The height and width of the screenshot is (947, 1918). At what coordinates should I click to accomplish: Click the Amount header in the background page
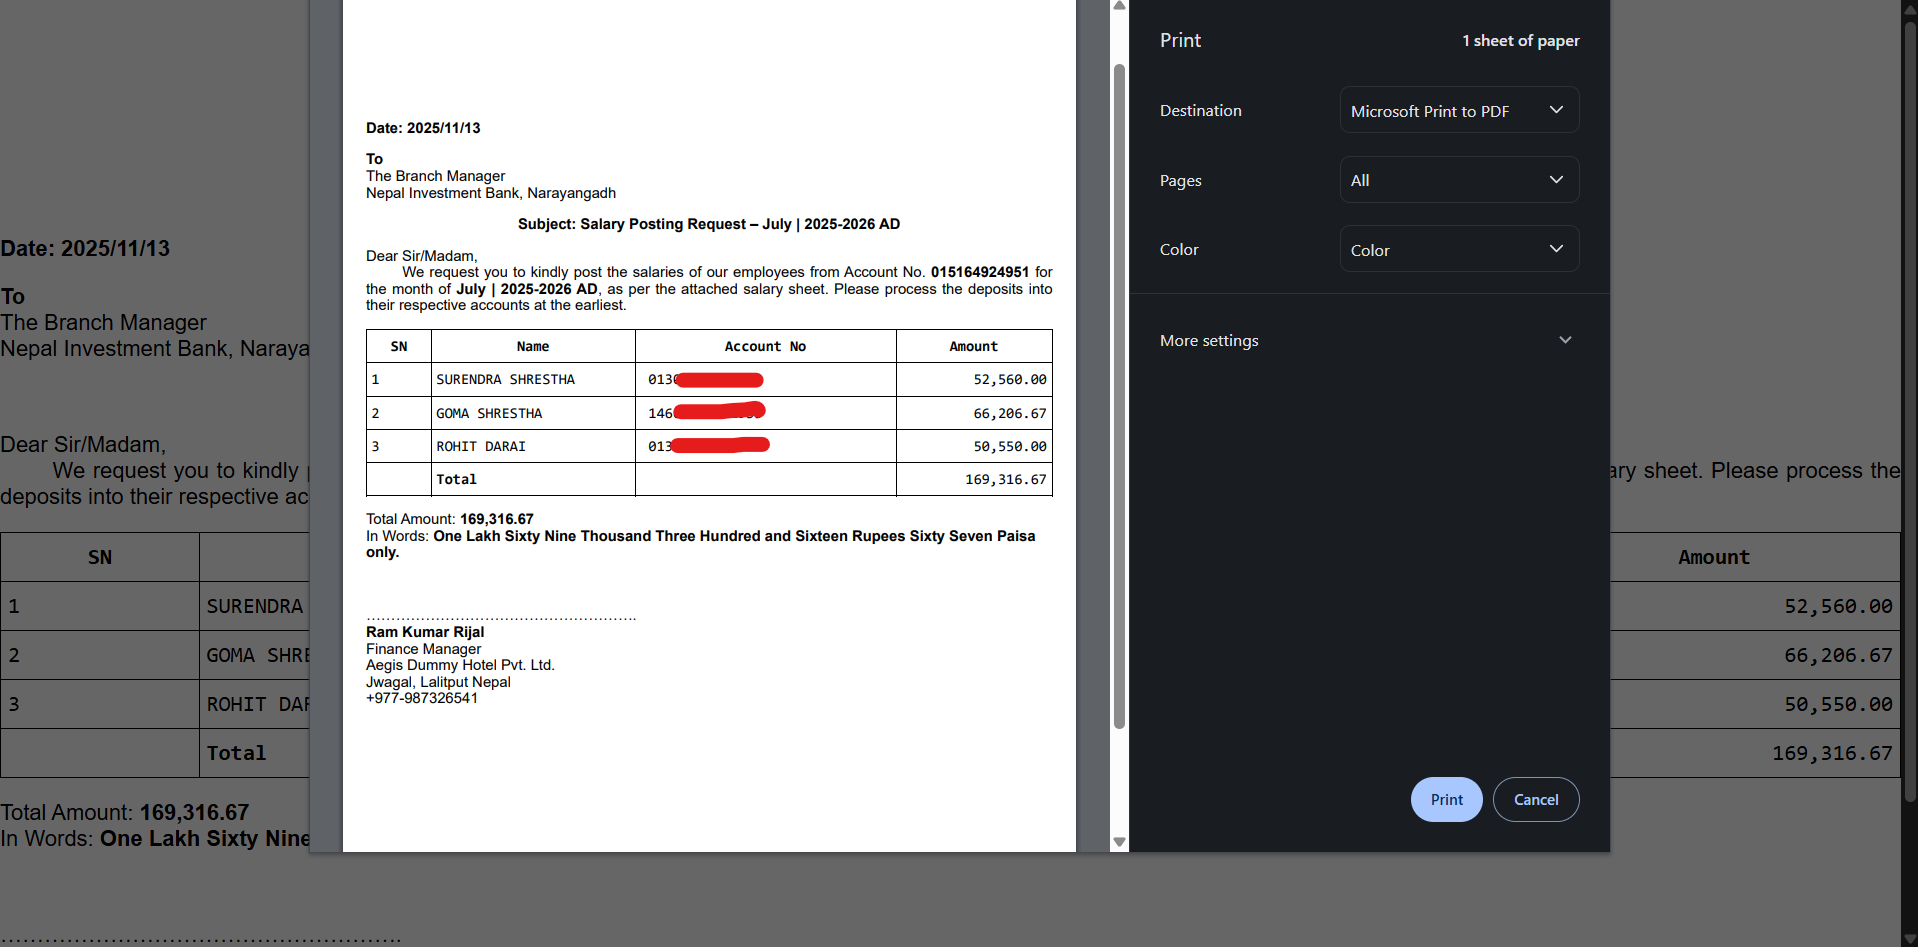(x=1713, y=558)
